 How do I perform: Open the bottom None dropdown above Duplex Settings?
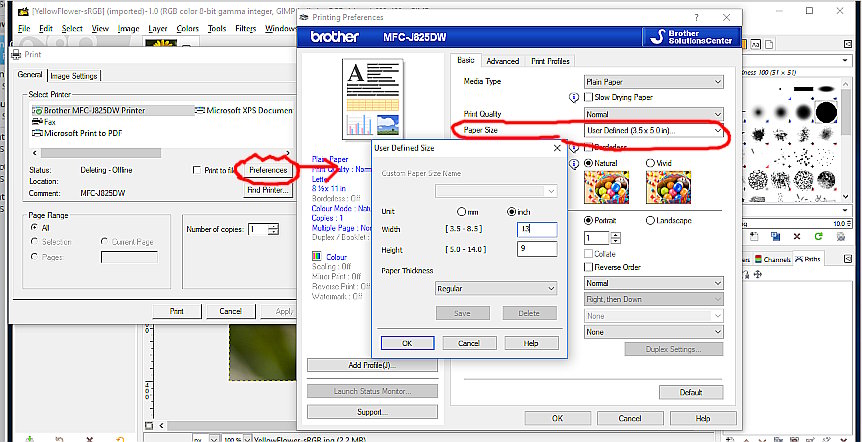coord(654,332)
